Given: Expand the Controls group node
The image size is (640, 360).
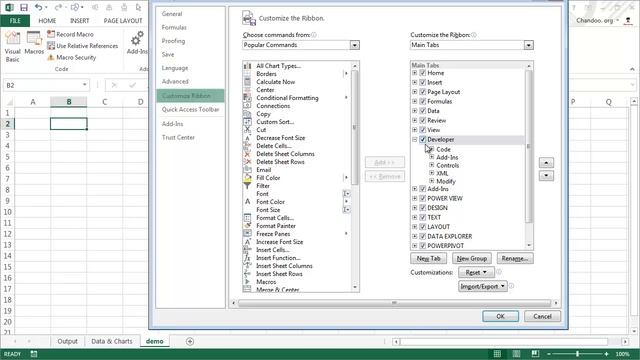Looking at the screenshot, I should (431, 165).
